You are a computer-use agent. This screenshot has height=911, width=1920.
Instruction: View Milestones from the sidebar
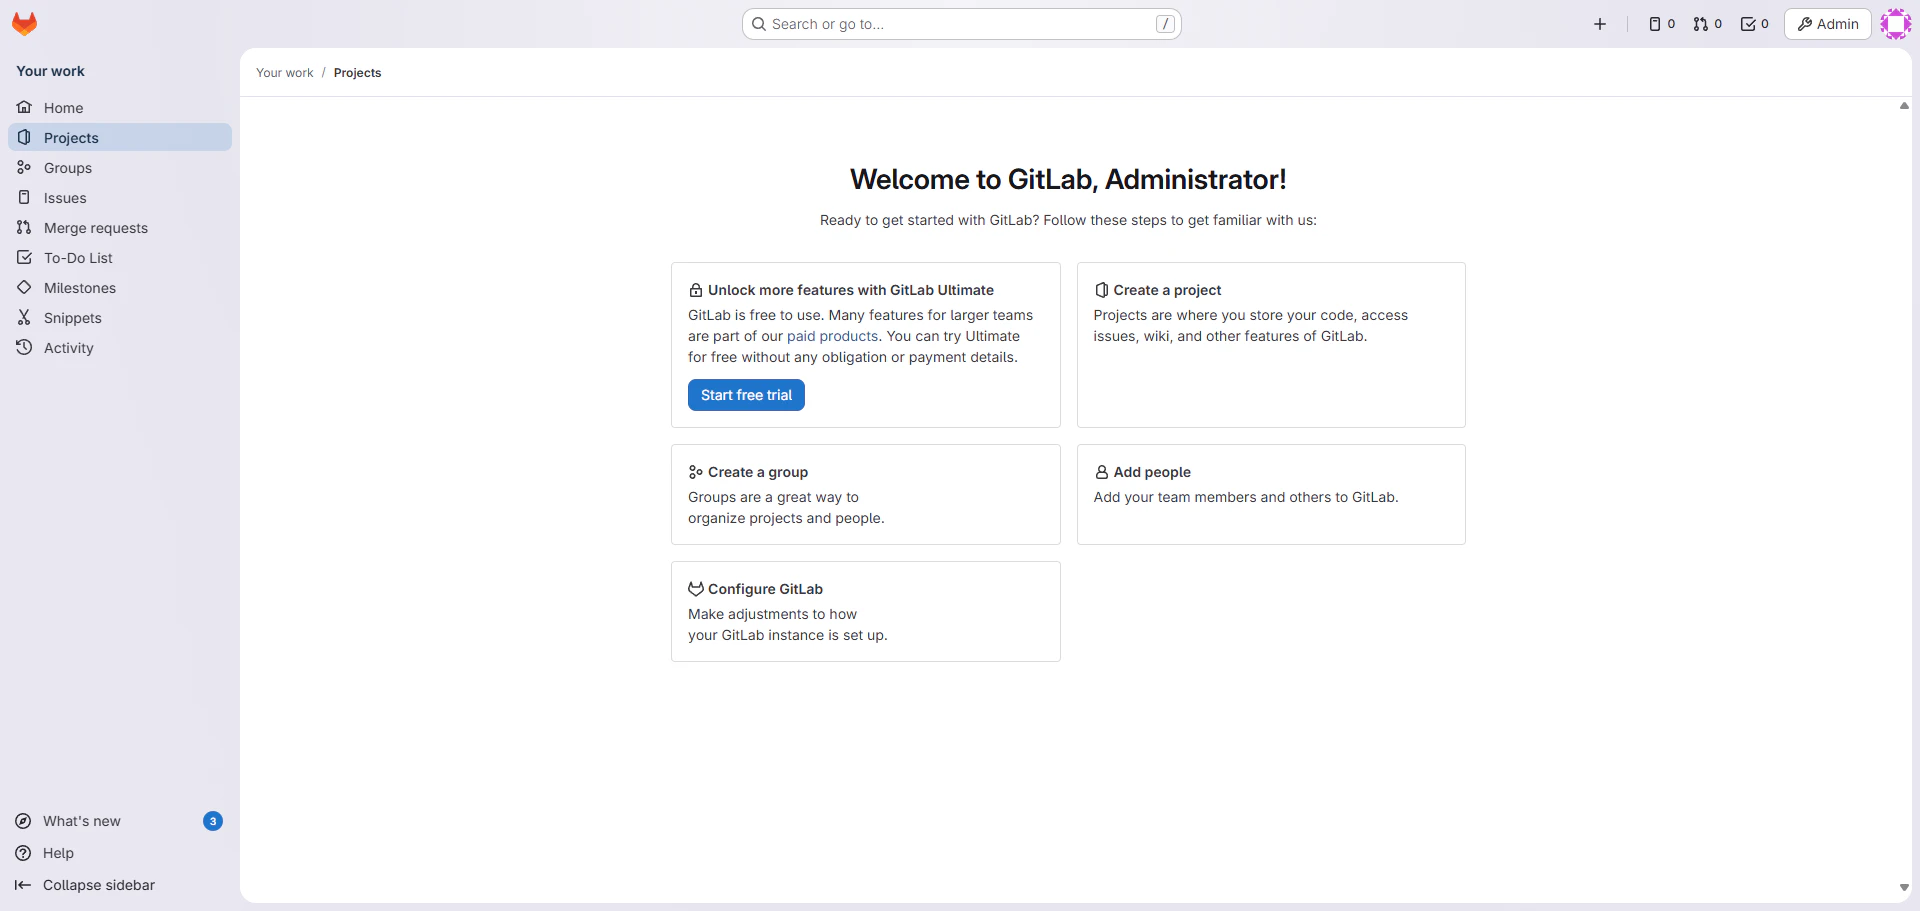point(80,287)
